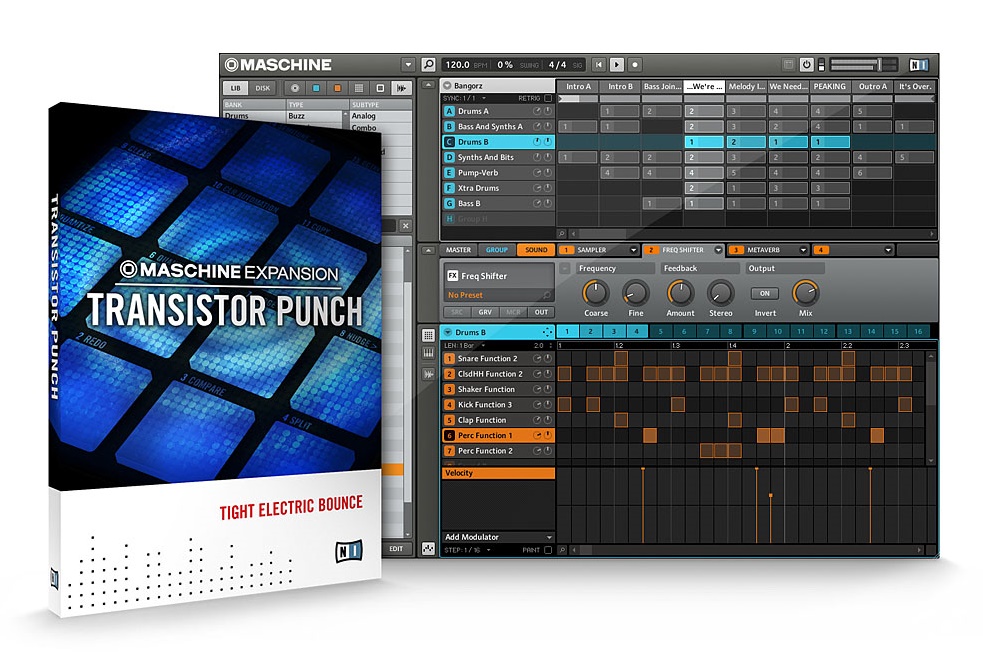The width and height of the screenshot is (983, 667).
Task: Select the Intro A scene
Action: click(578, 87)
